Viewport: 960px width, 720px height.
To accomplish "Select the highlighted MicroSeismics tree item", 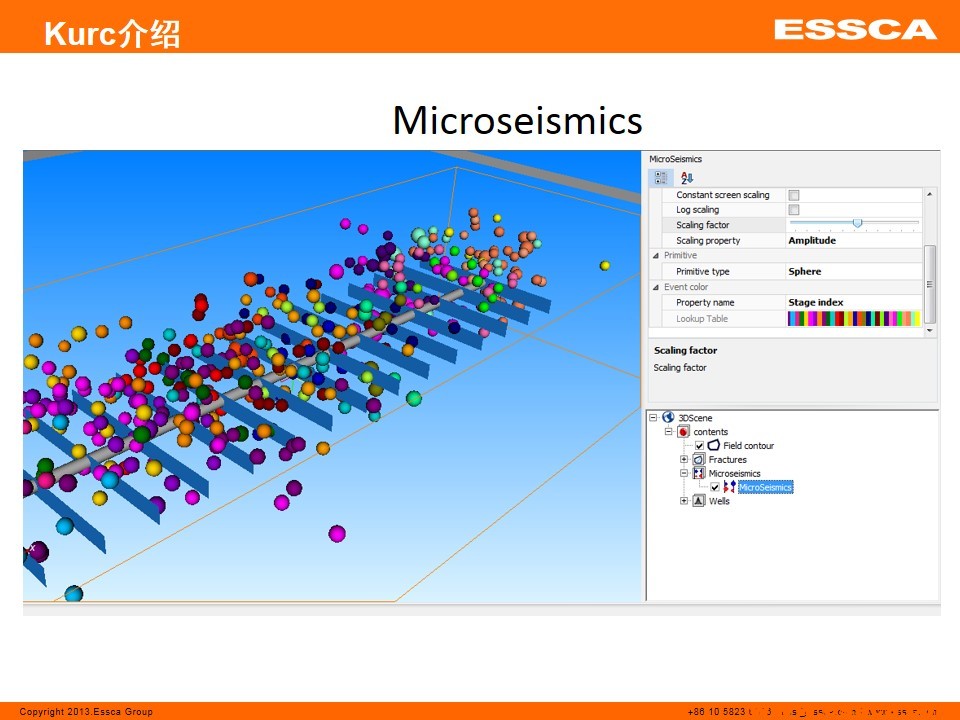I will 765,487.
